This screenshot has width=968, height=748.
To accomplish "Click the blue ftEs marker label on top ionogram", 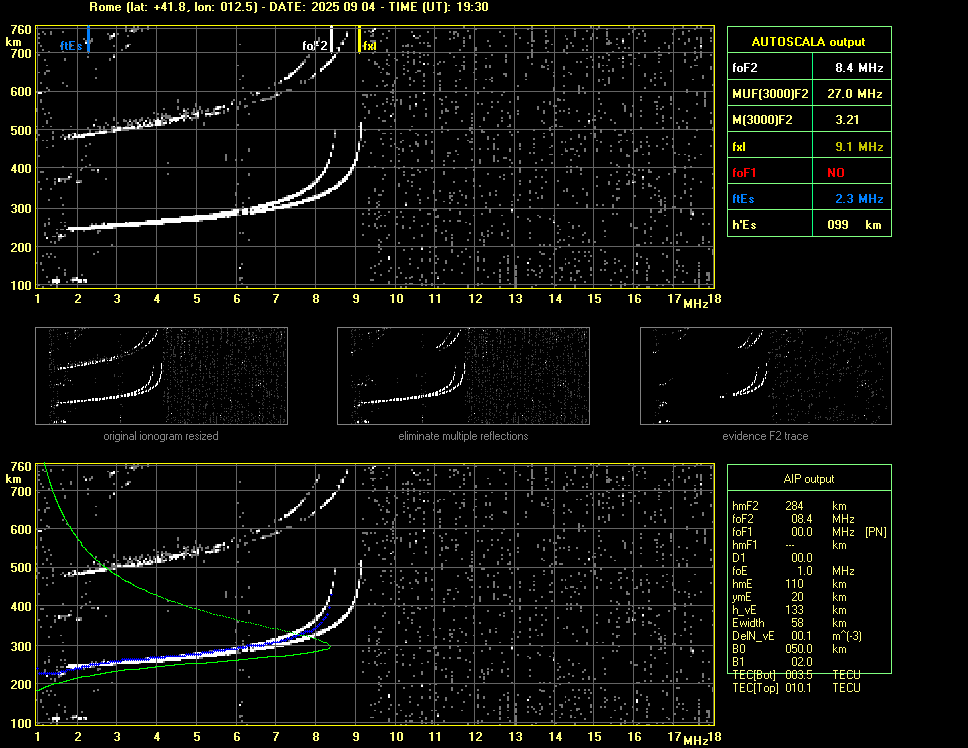I will [x=71, y=46].
